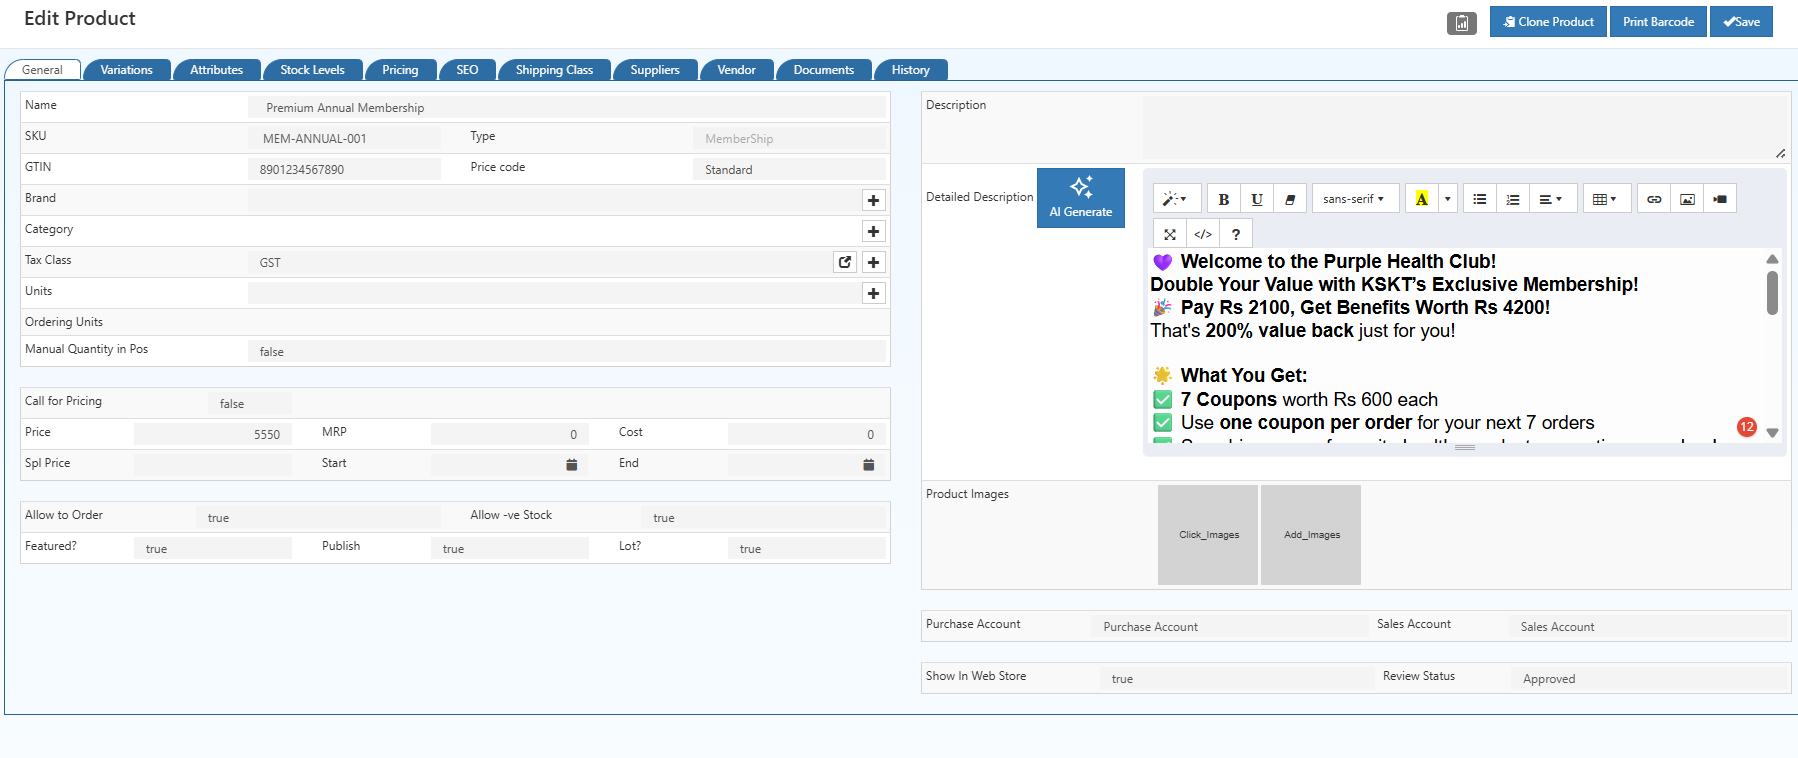The image size is (1798, 758).
Task: Click the SKU field MEM-ANNUAL-001
Action: 344,138
